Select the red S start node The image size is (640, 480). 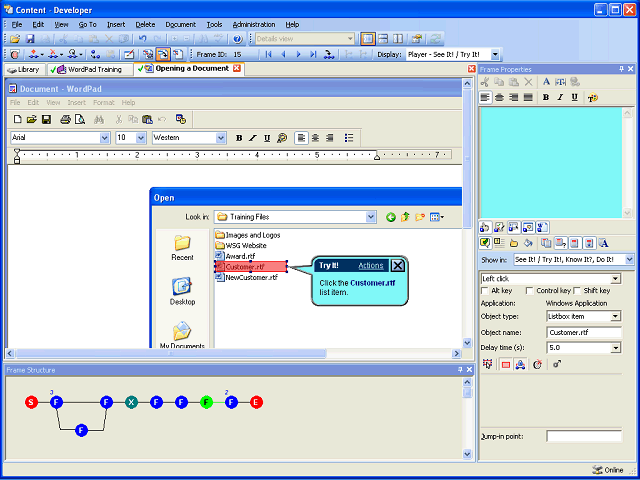click(31, 402)
